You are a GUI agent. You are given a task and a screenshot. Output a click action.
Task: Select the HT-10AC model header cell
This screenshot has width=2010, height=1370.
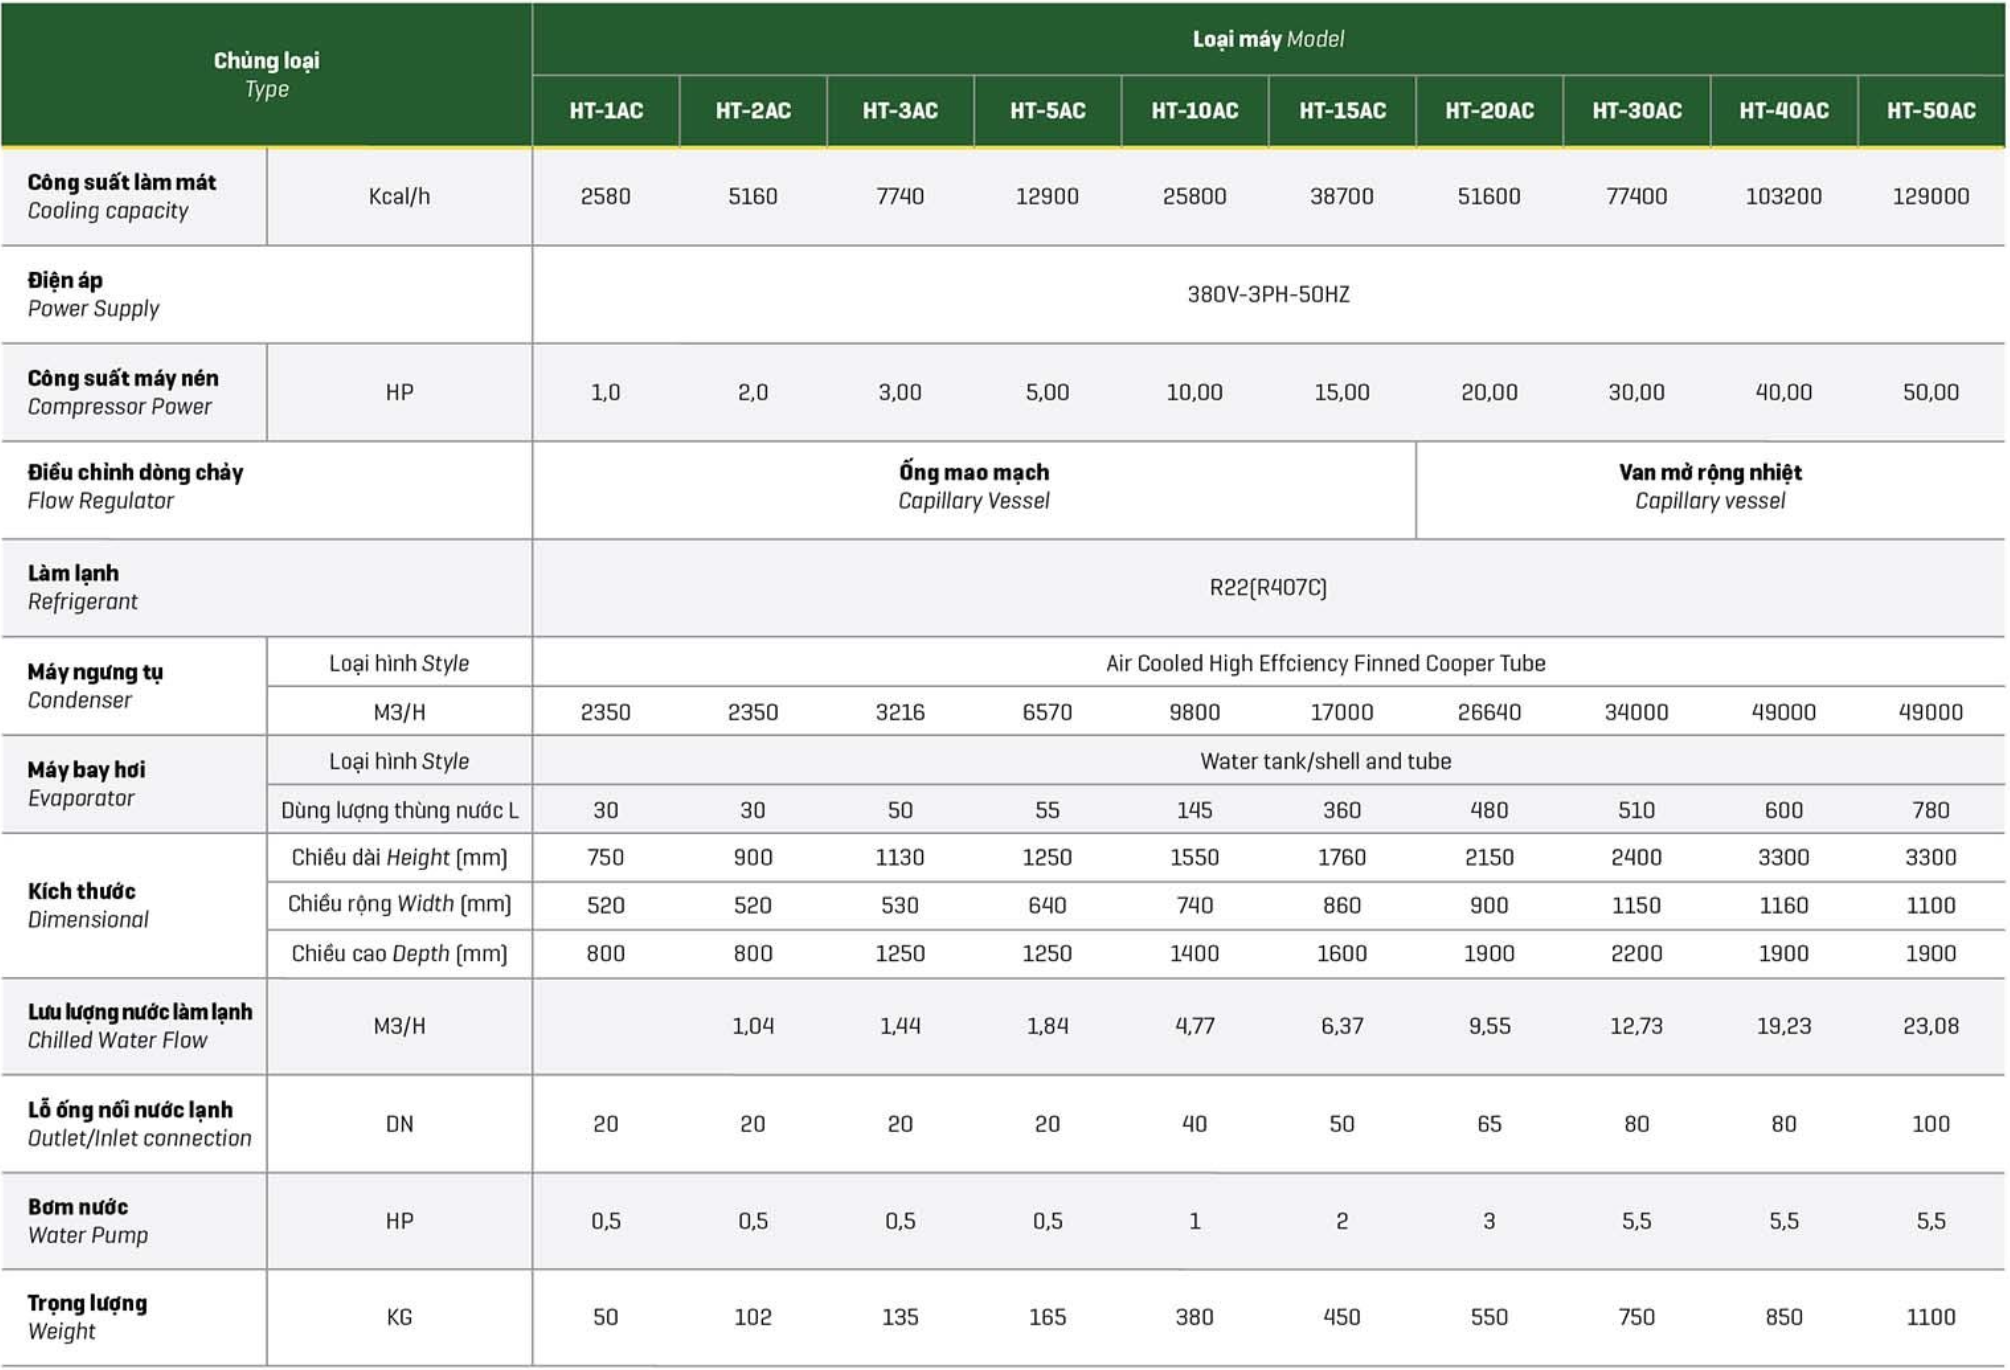pos(1194,111)
